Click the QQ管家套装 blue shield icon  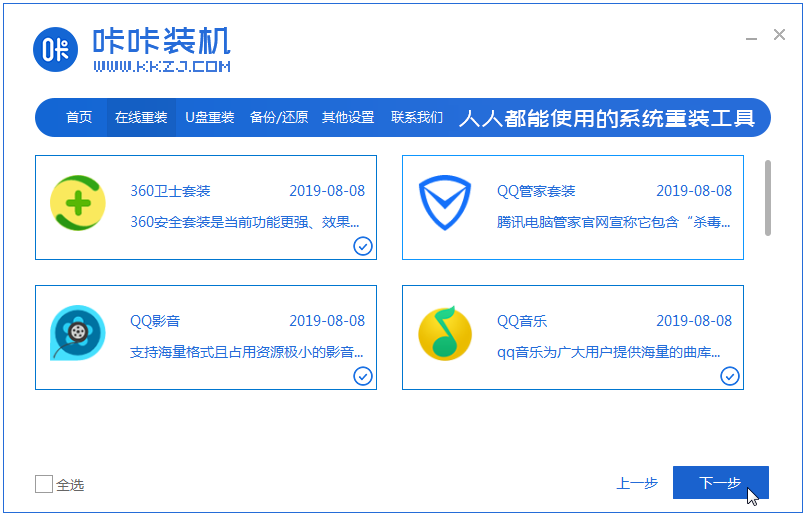tap(444, 205)
